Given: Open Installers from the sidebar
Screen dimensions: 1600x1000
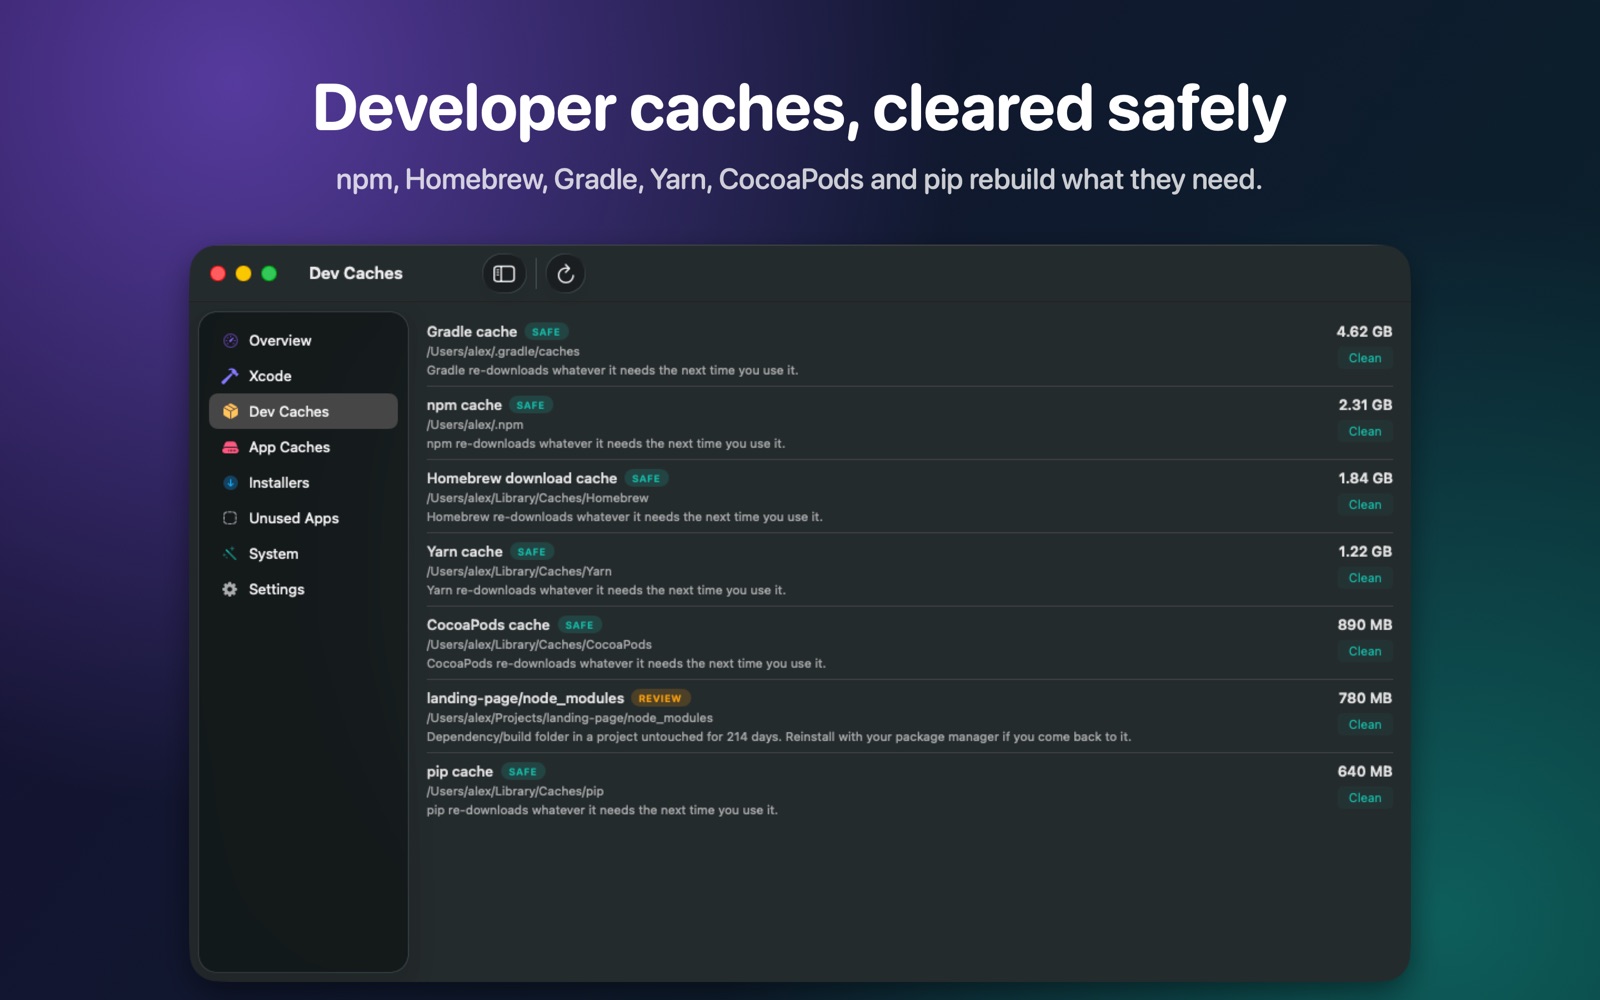Looking at the screenshot, I should tap(303, 483).
